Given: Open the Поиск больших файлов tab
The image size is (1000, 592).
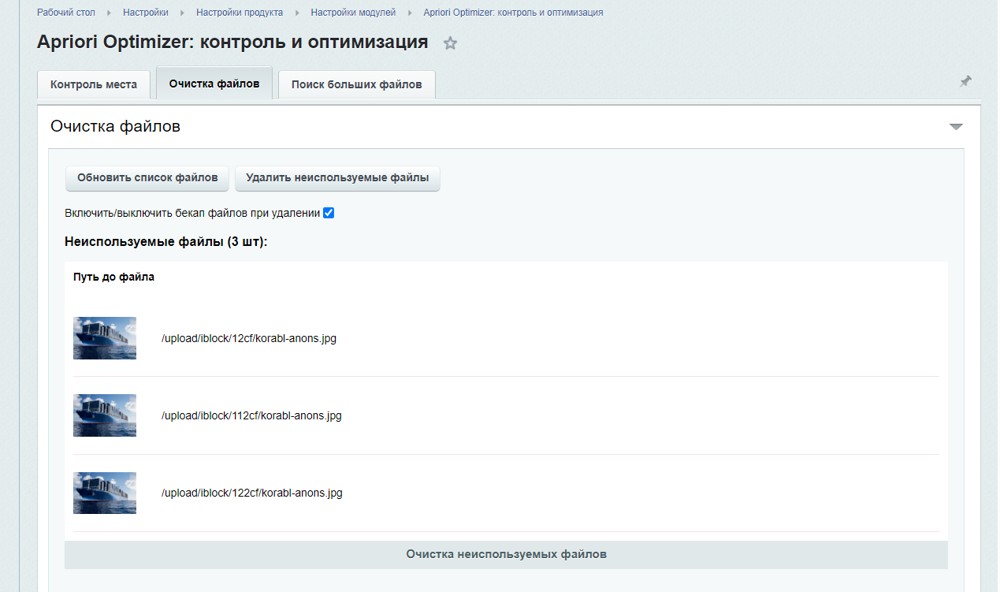Looking at the screenshot, I should coord(356,84).
